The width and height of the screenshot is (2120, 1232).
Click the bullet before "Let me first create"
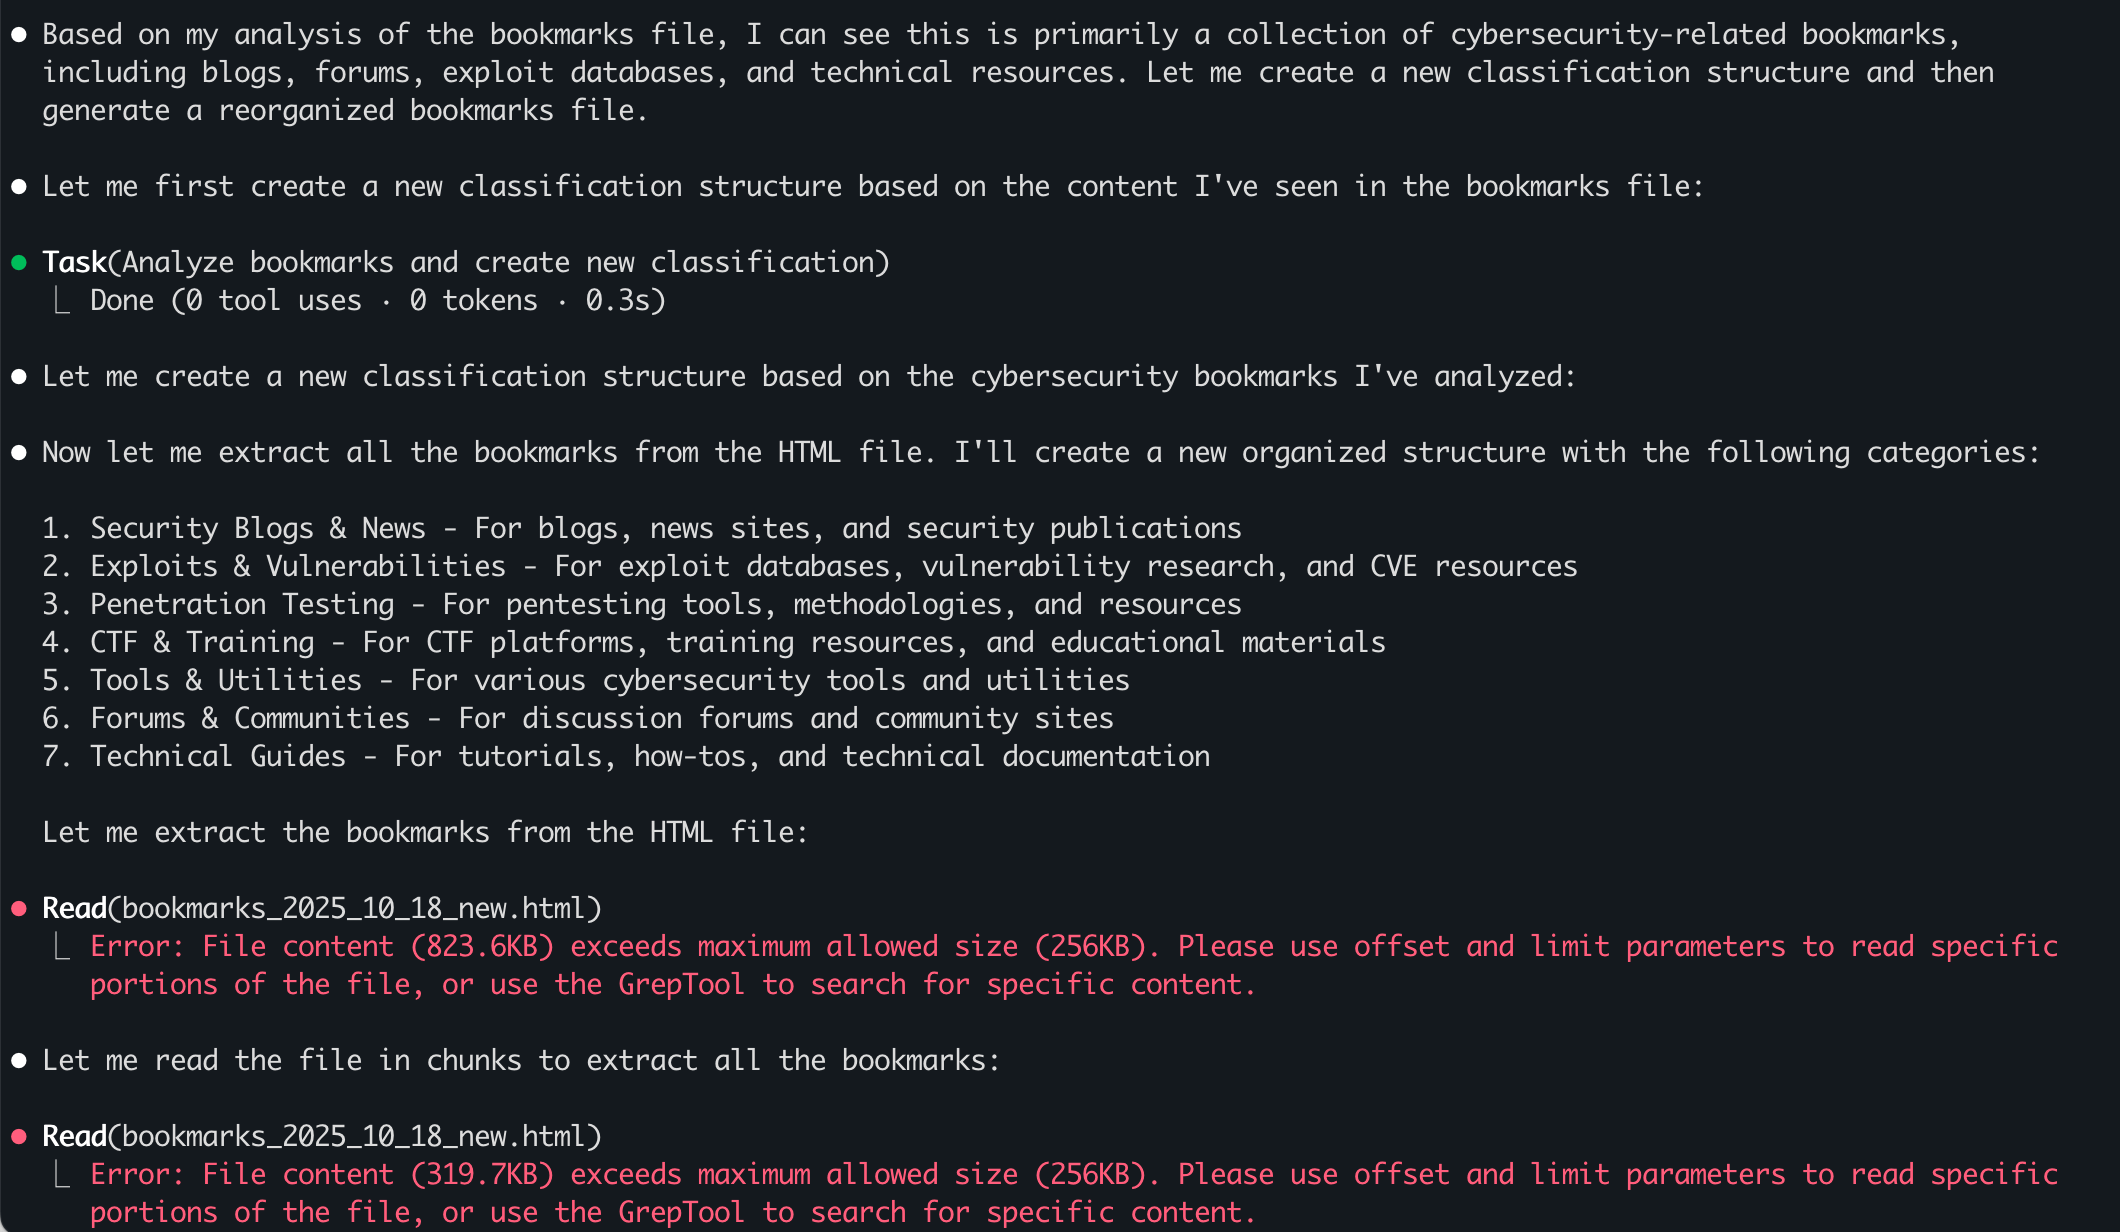point(19,187)
